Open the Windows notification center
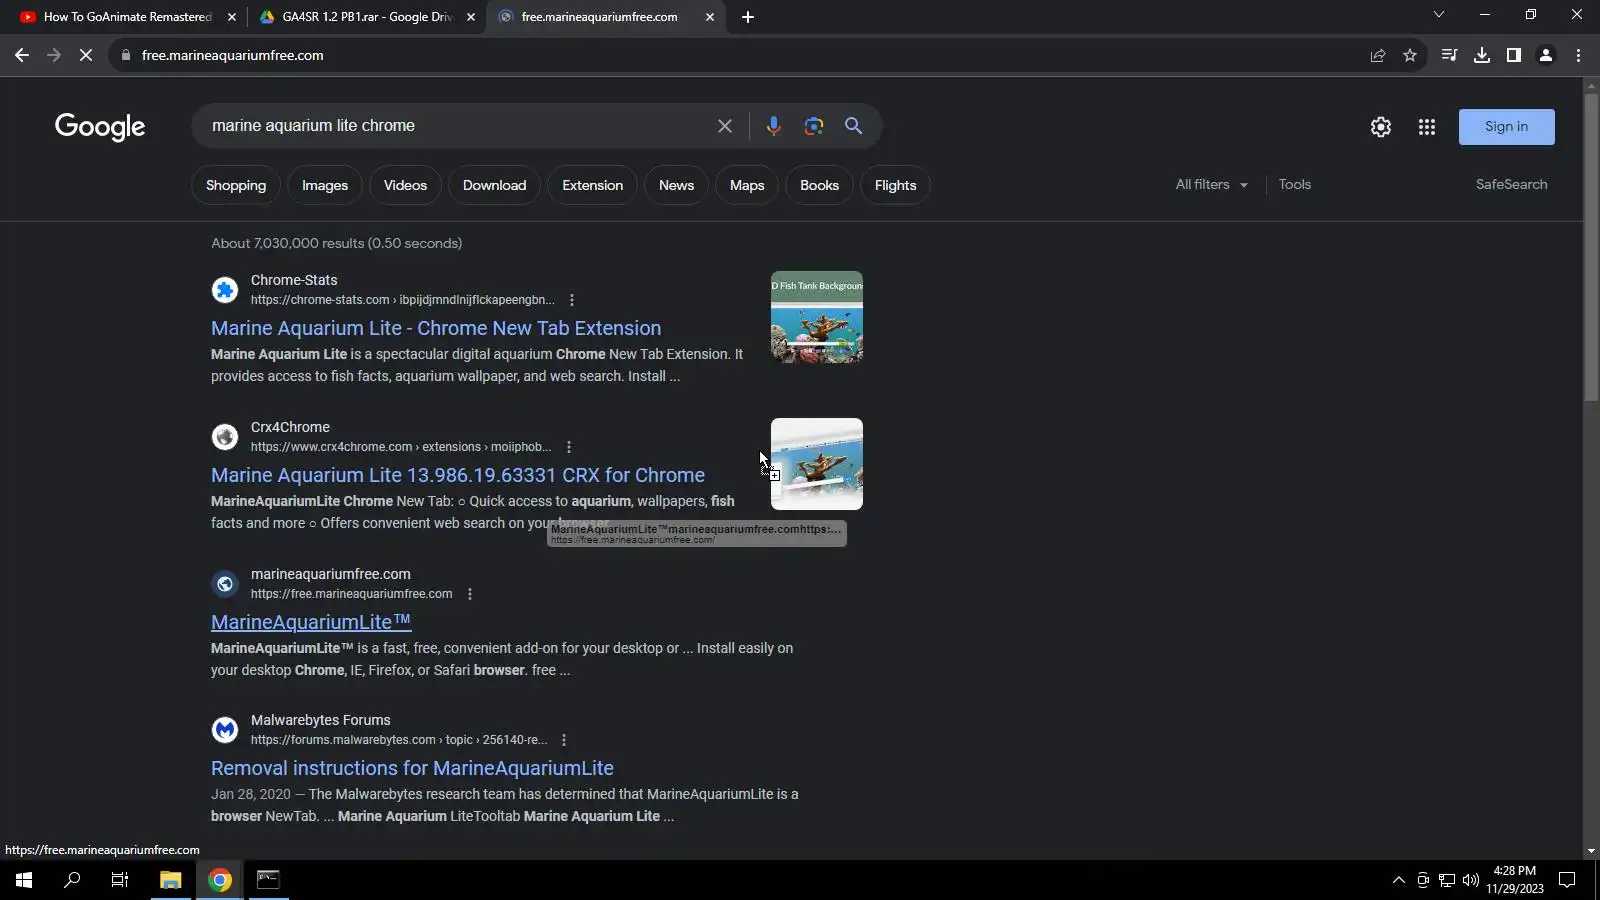Viewport: 1600px width, 900px height. coord(1568,880)
